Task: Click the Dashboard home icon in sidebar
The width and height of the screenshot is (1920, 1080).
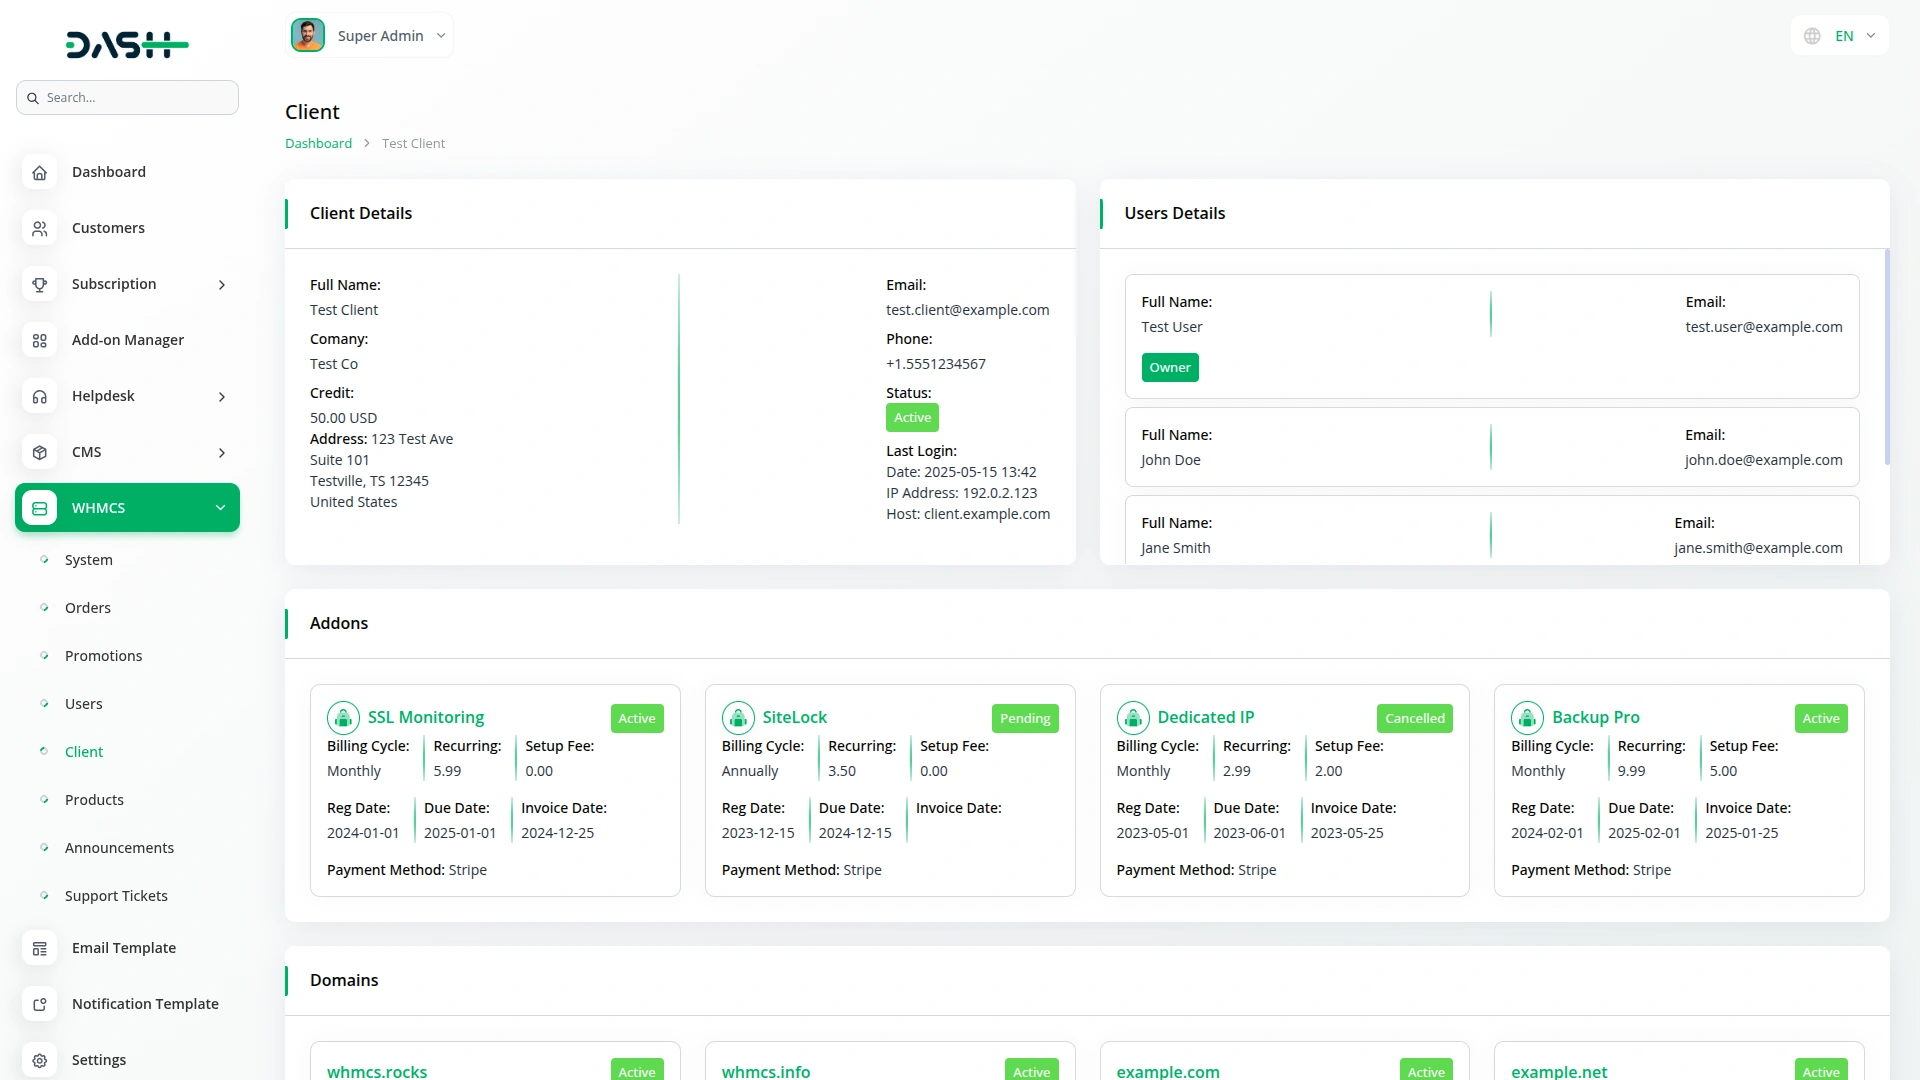Action: [x=39, y=172]
